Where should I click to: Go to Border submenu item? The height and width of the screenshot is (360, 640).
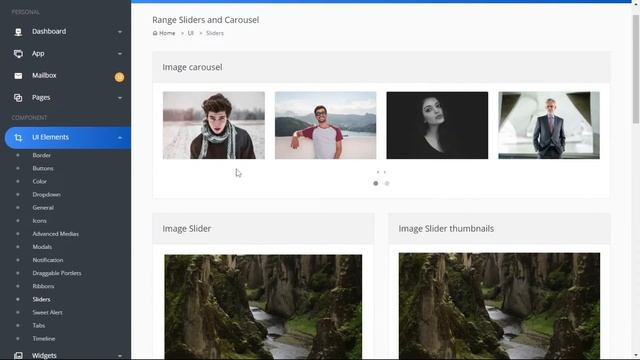pyautogui.click(x=42, y=156)
